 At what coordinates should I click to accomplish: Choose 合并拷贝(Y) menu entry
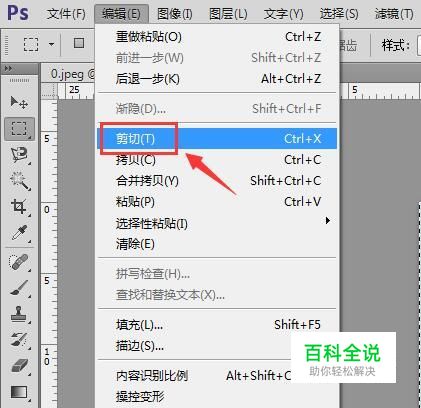tap(217, 181)
